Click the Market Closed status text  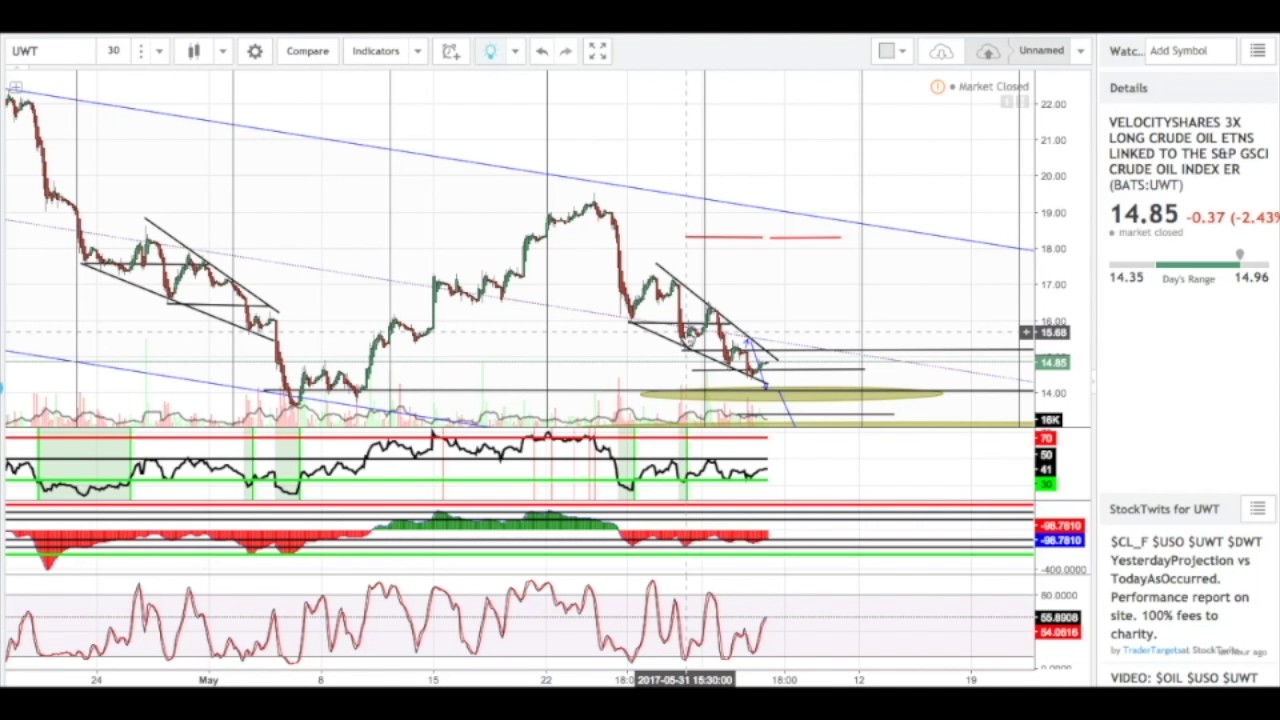[993, 87]
